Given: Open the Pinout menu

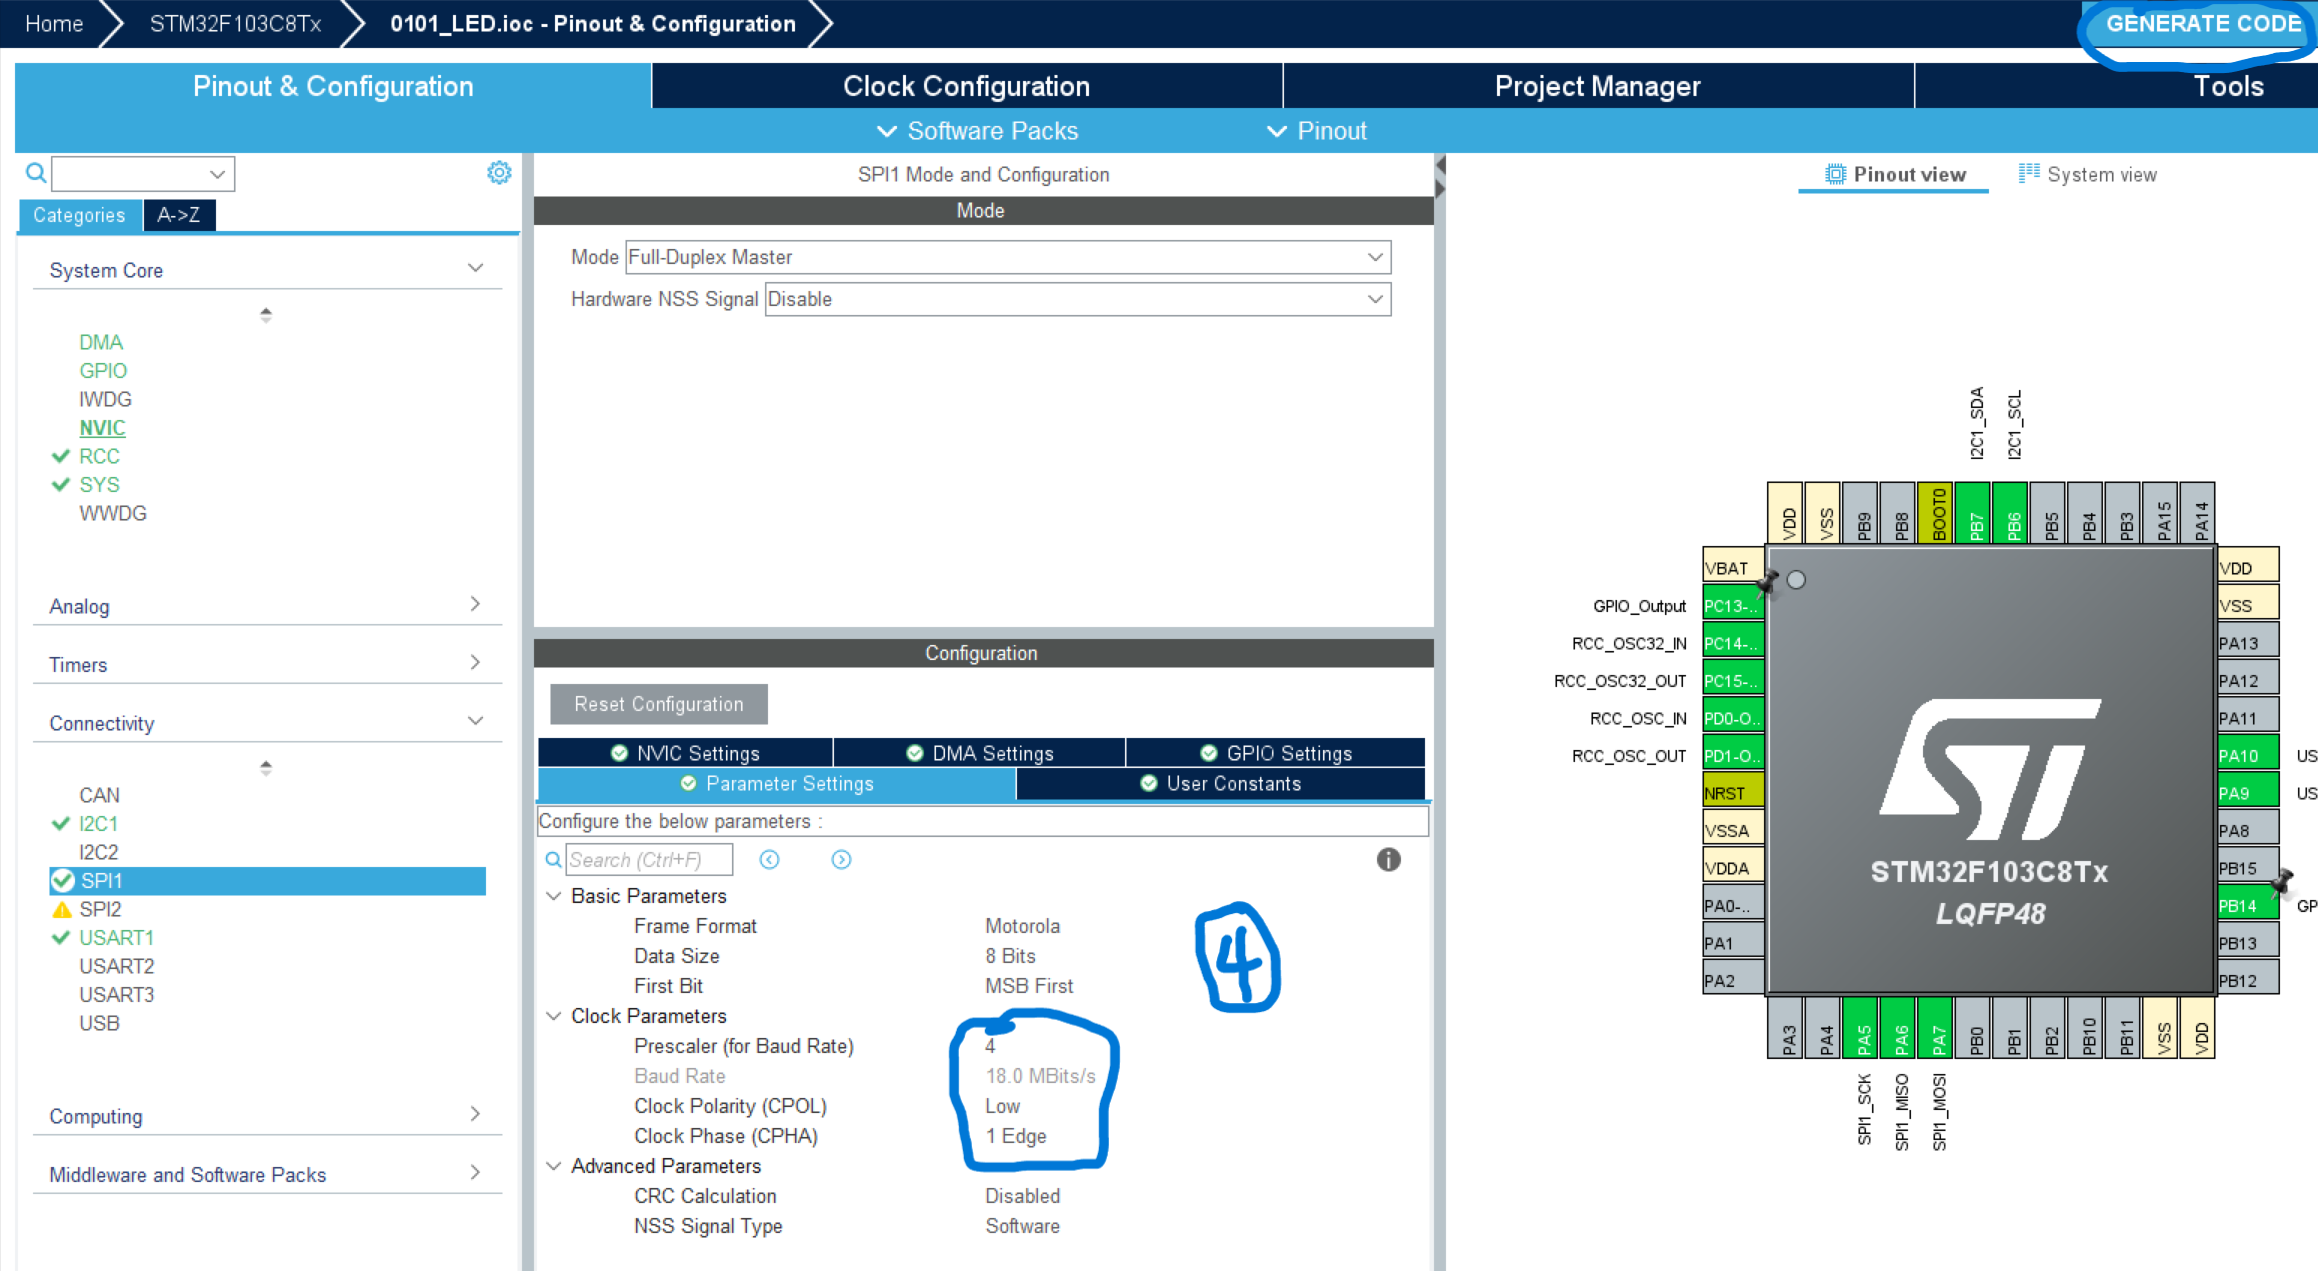Looking at the screenshot, I should tap(1316, 131).
